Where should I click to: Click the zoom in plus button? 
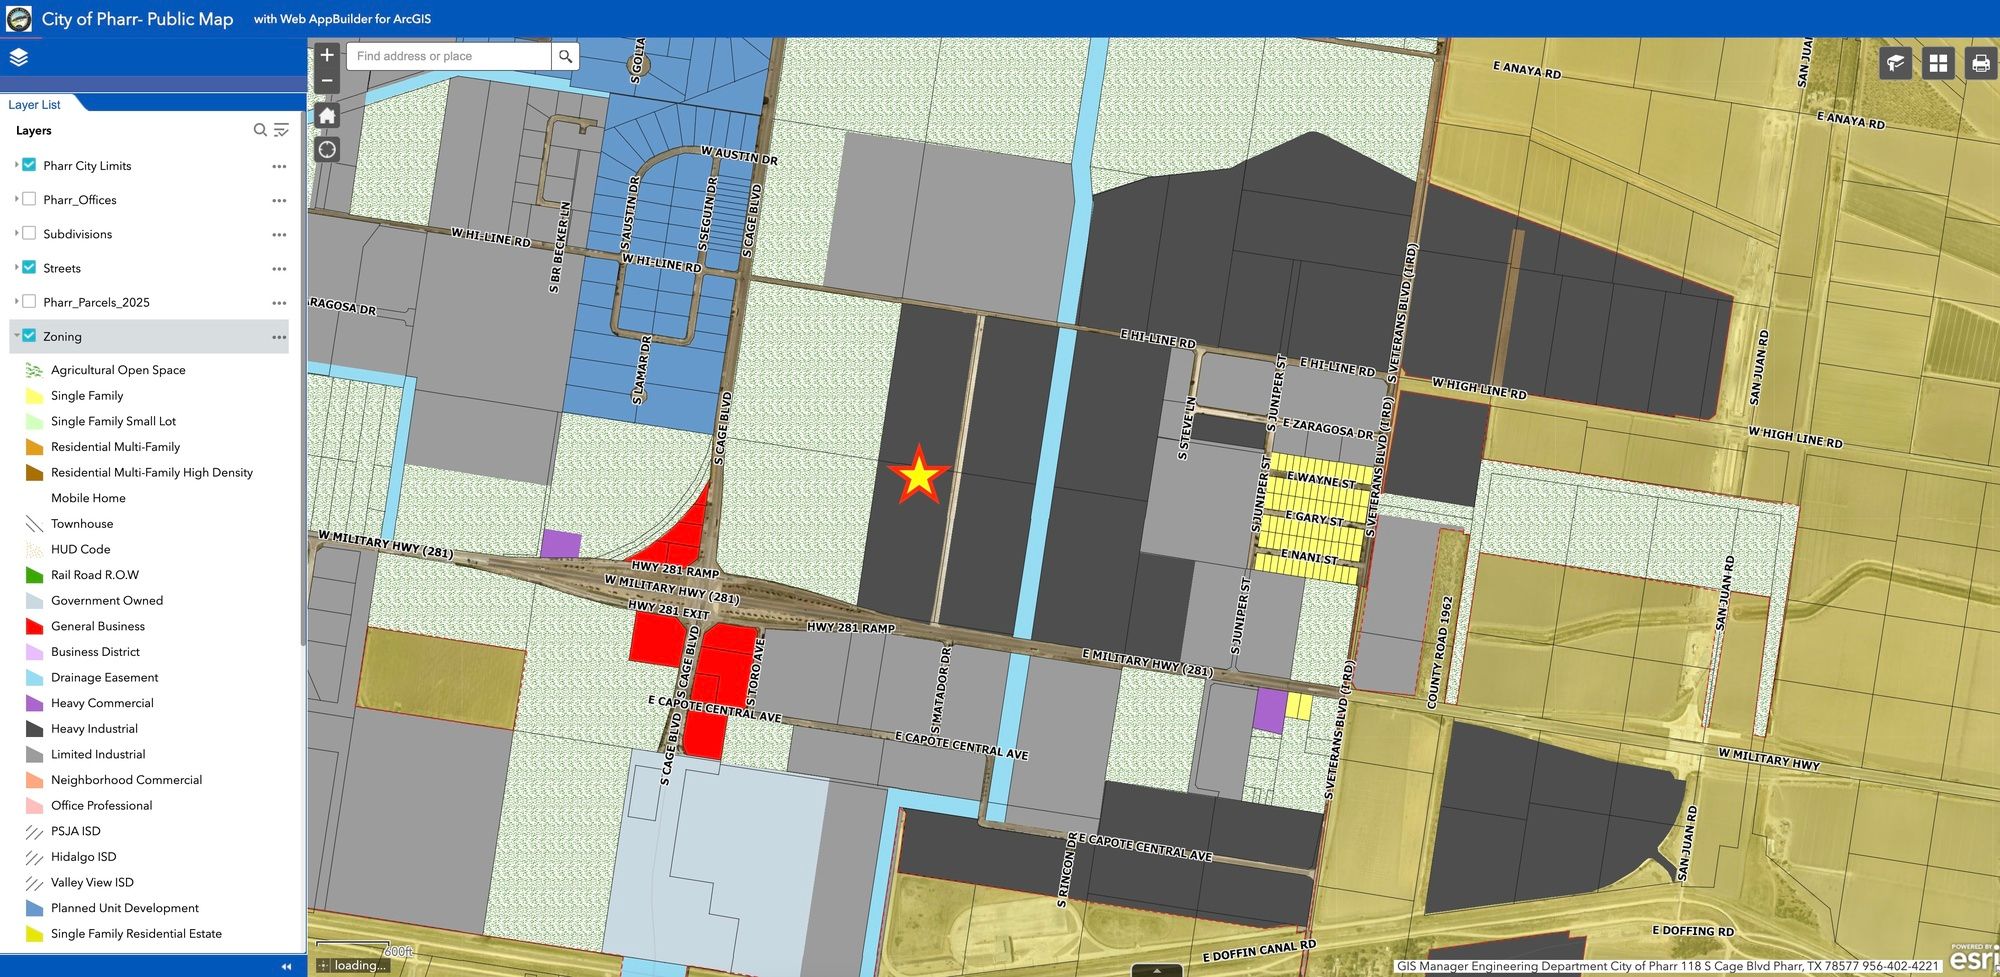[x=327, y=55]
